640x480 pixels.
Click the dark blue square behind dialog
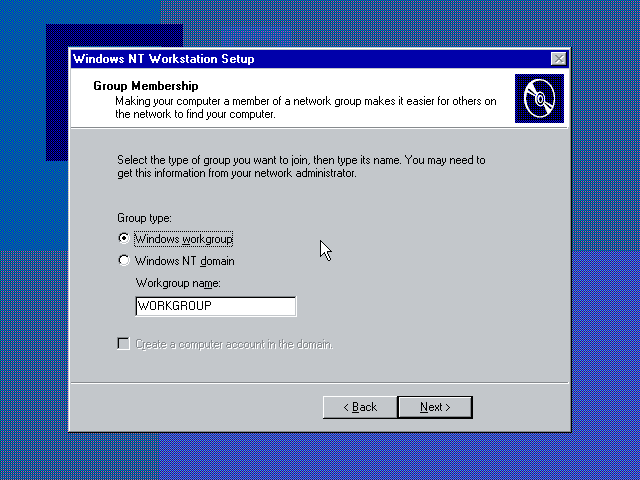click(57, 92)
